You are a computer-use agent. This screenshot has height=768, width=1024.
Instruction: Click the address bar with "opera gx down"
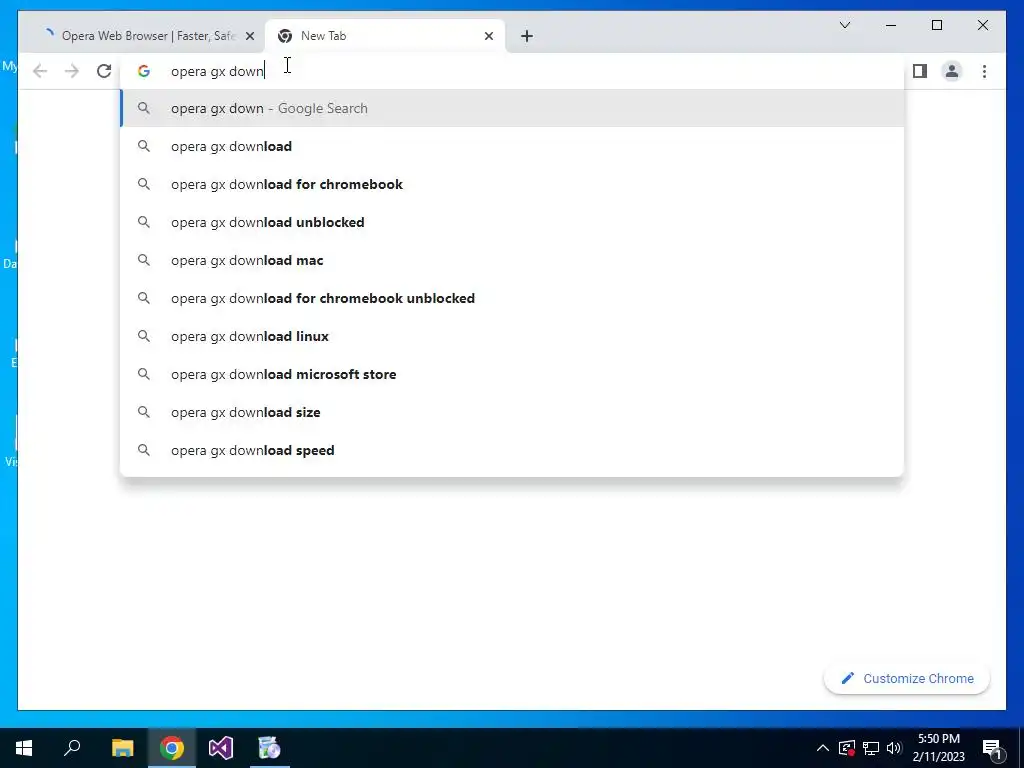(x=512, y=71)
